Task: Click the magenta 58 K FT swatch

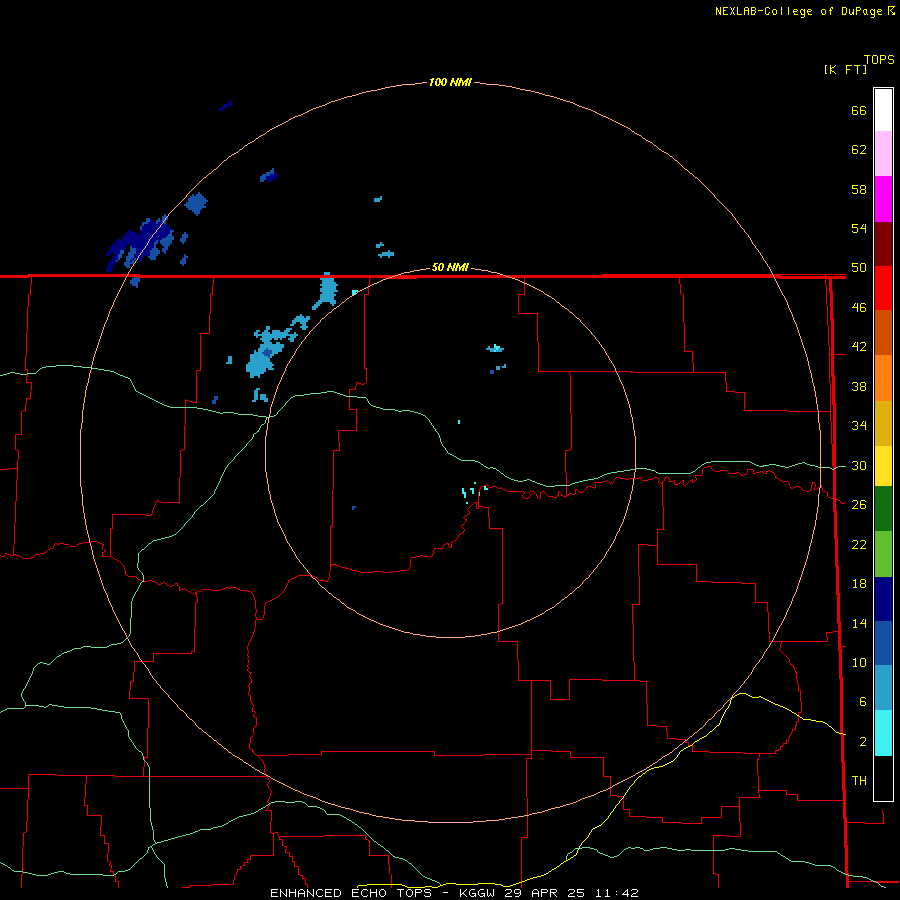Action: pyautogui.click(x=883, y=199)
